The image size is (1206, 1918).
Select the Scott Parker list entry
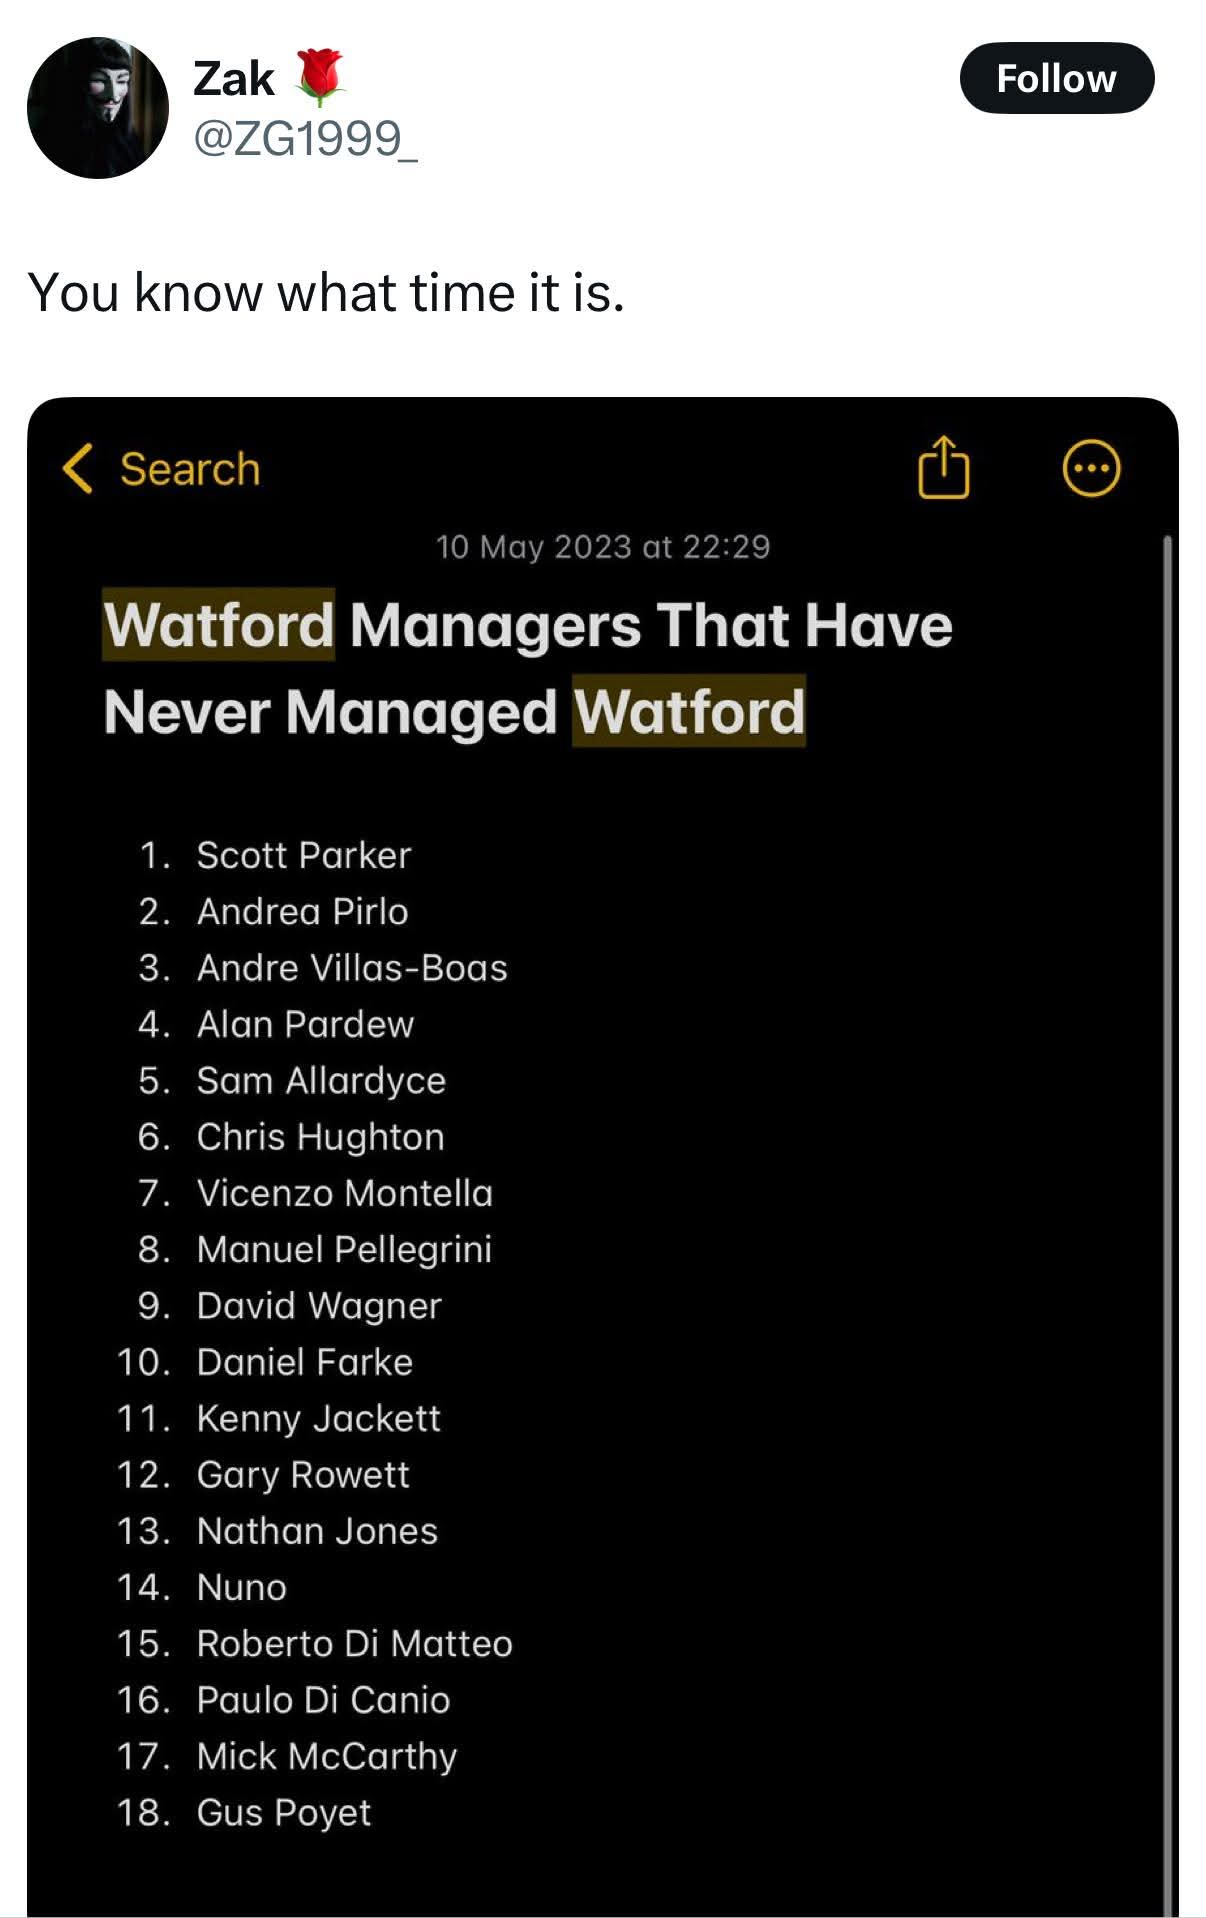coord(304,855)
